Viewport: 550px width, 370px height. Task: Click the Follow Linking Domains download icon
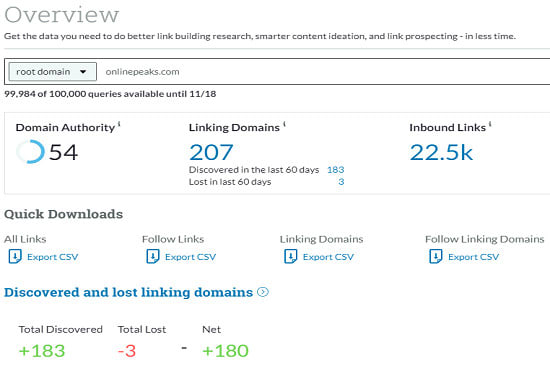coord(436,256)
